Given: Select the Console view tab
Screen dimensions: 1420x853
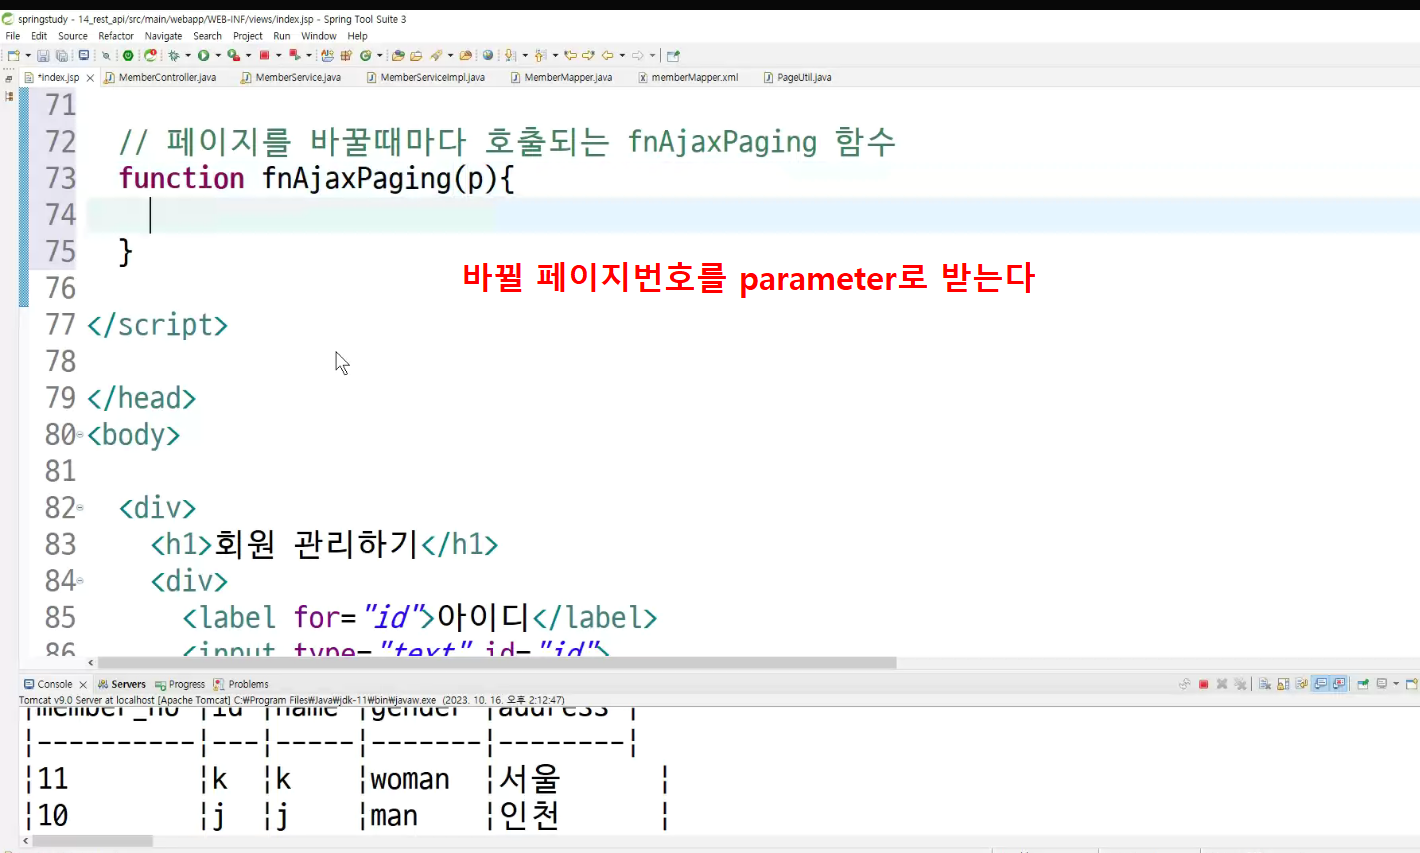Looking at the screenshot, I should tap(48, 684).
